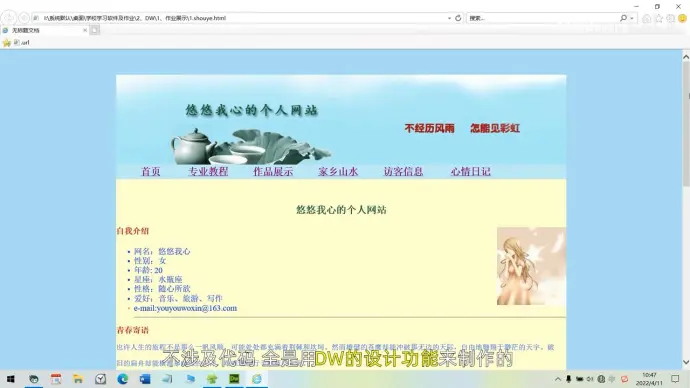690x388 pixels.
Task: Click the 自我介绍 heading
Action: click(133, 231)
